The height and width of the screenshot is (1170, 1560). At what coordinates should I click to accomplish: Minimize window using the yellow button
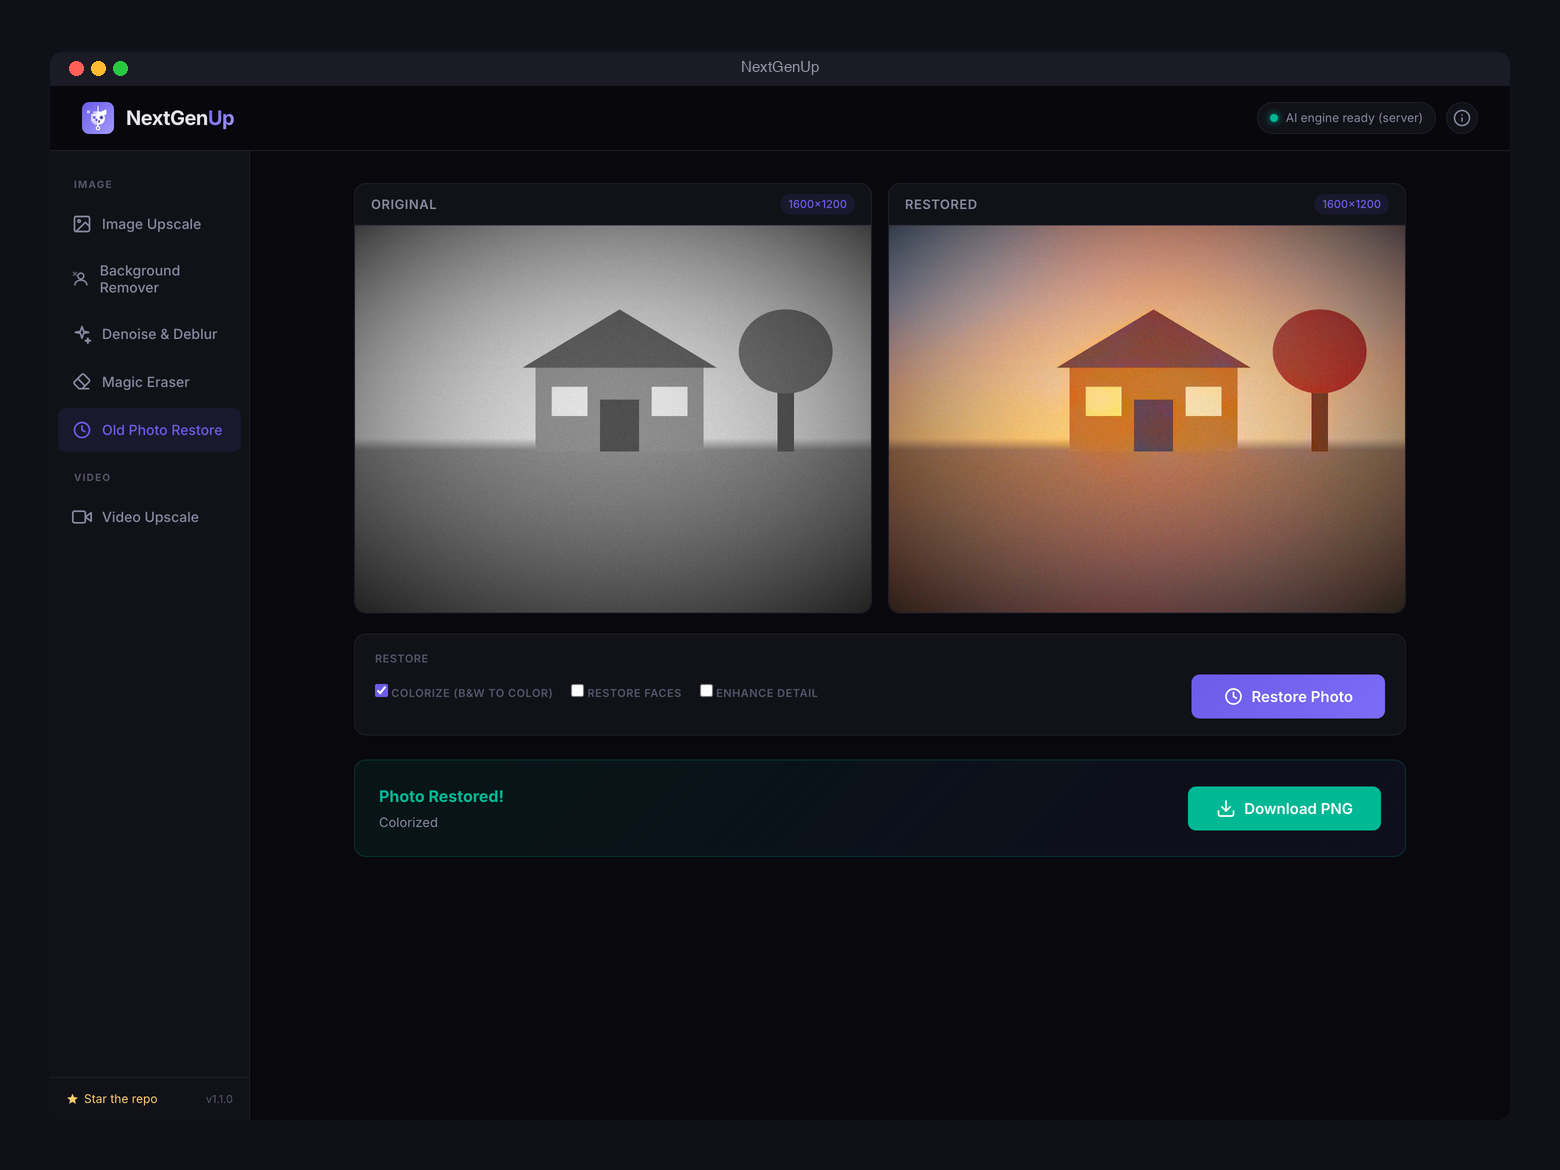click(98, 68)
